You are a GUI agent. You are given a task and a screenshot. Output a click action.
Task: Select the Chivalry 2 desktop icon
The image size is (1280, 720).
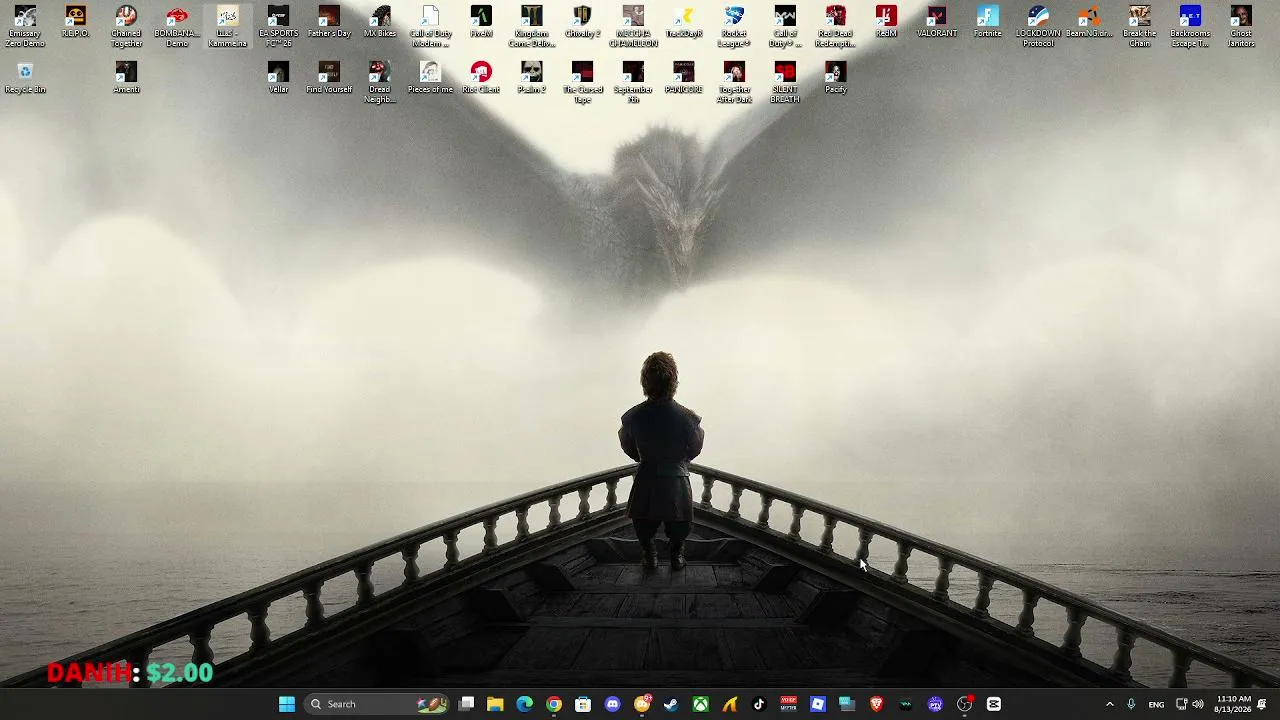[x=582, y=22]
